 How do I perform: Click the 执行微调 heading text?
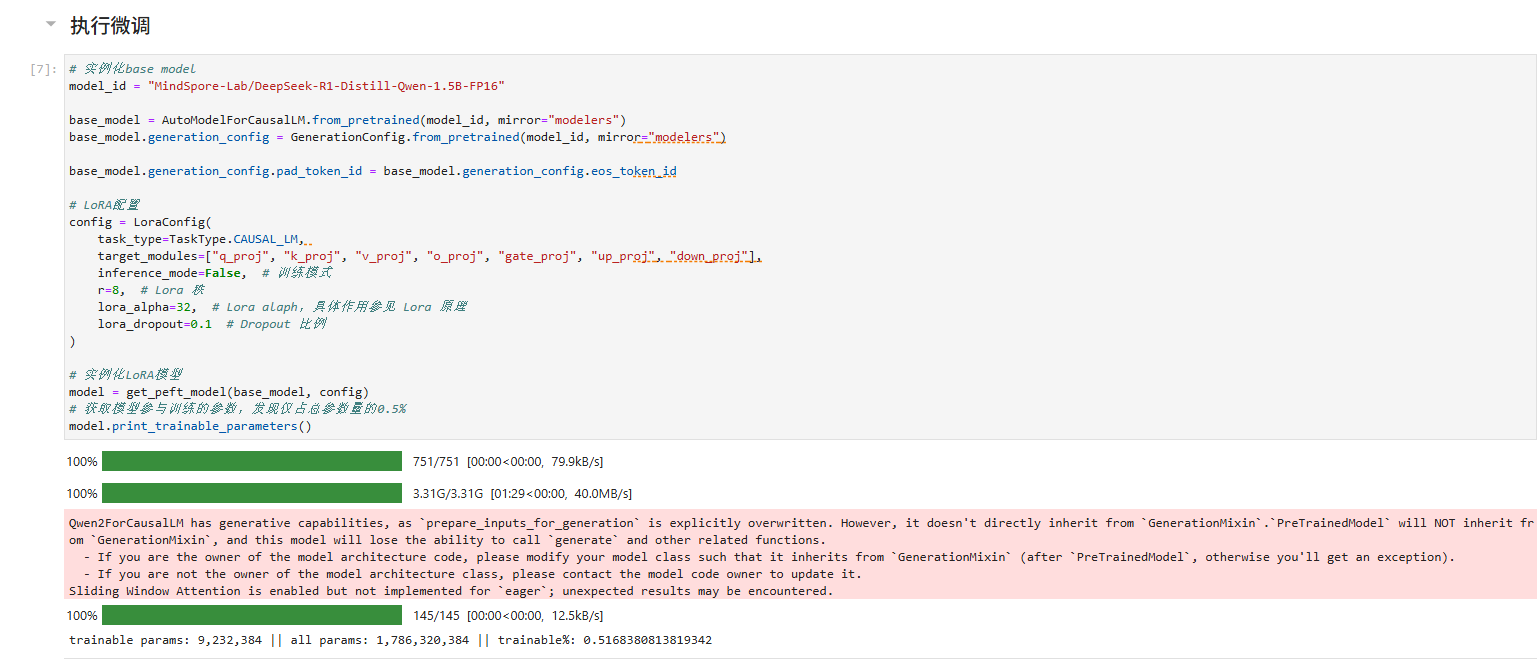pos(110,26)
